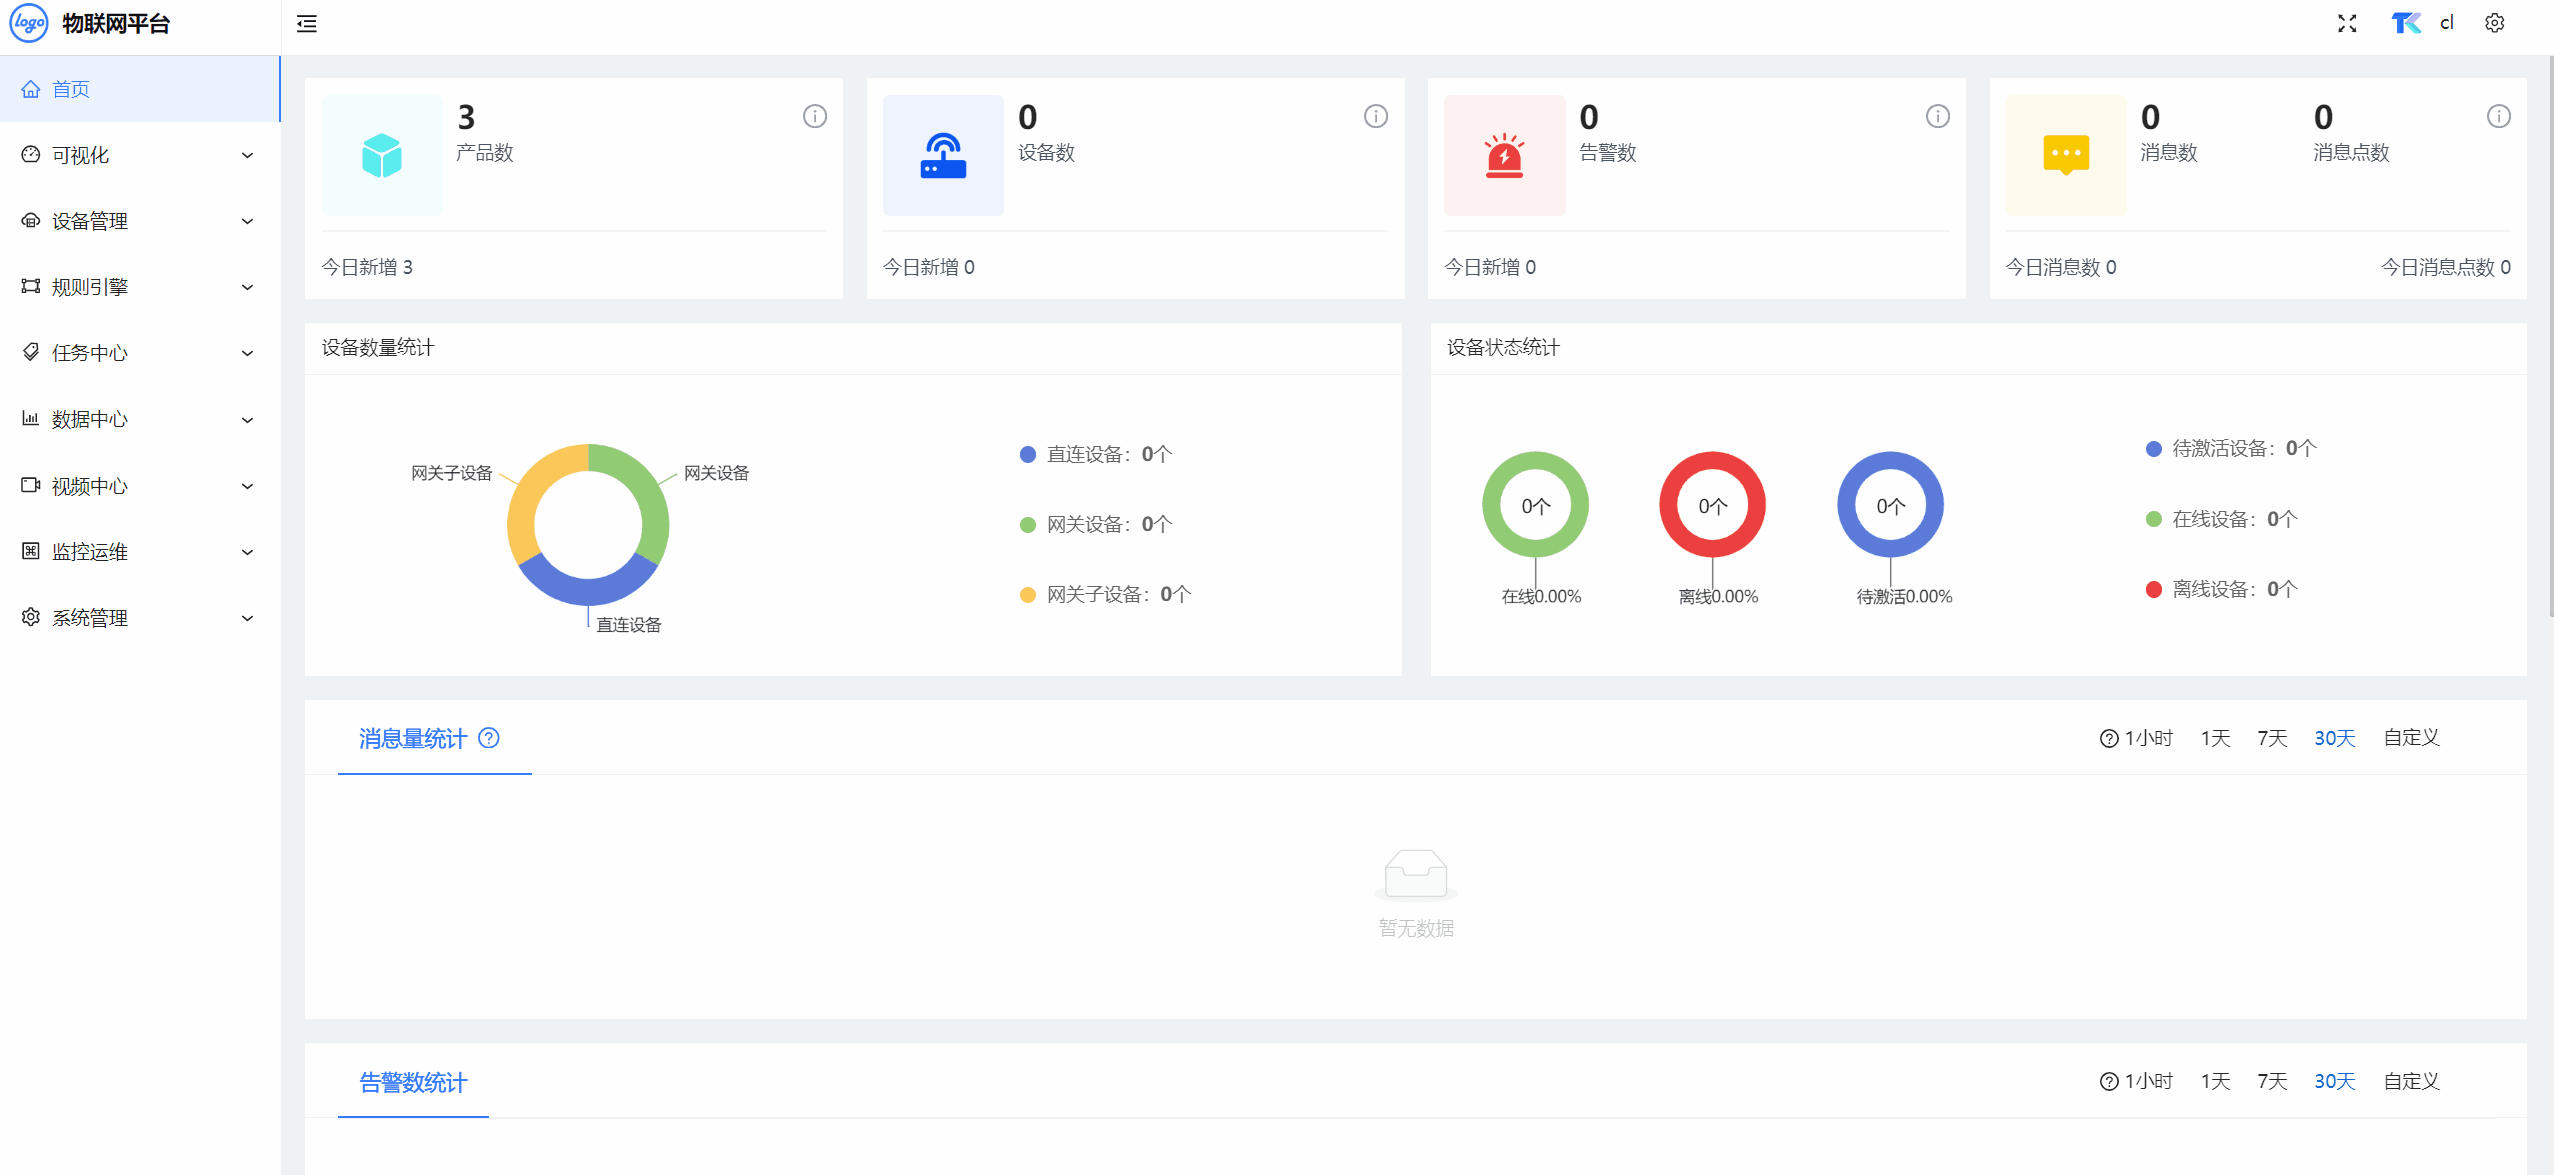Select the 消息量统计 tab

(x=413, y=739)
